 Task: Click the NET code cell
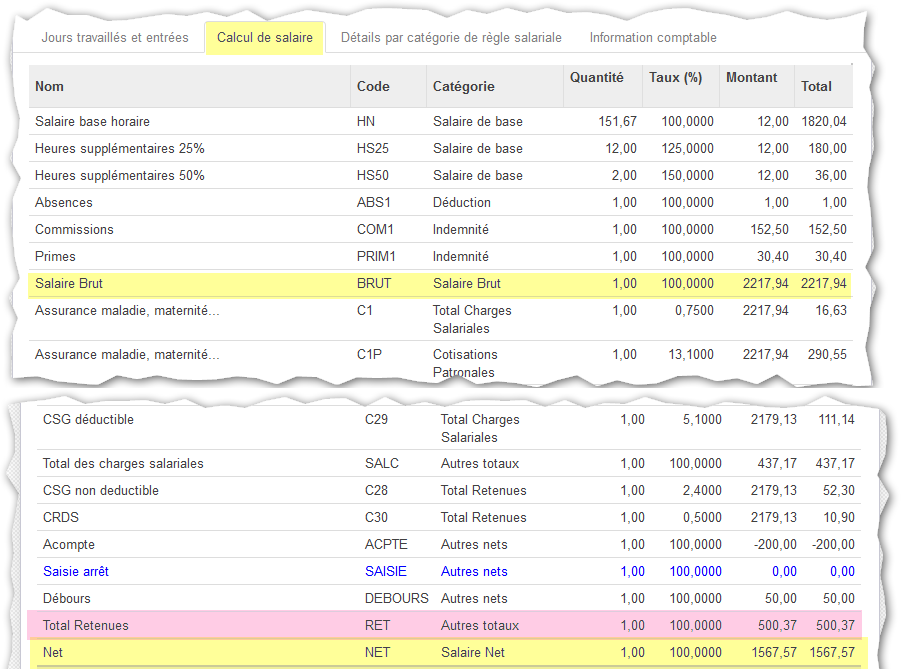pos(377,653)
